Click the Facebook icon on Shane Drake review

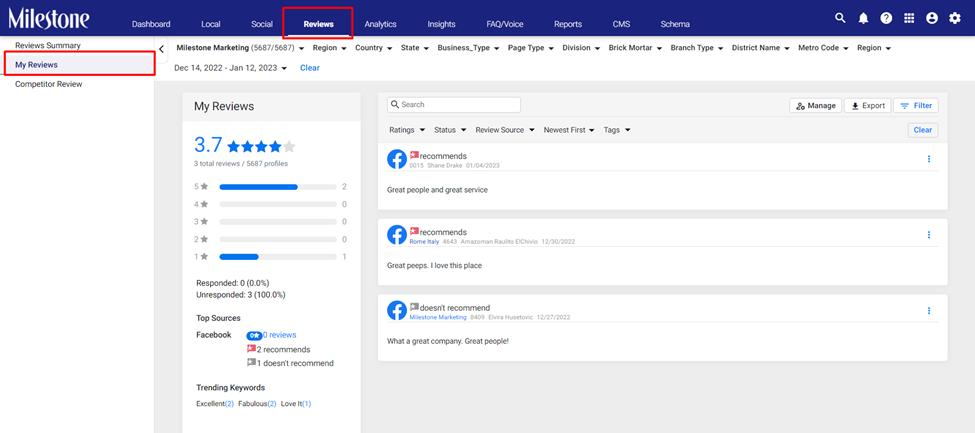[397, 159]
